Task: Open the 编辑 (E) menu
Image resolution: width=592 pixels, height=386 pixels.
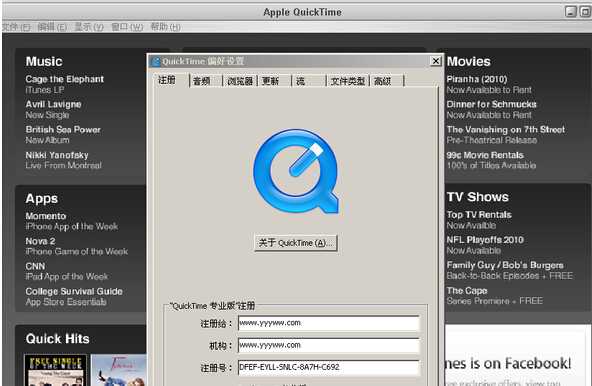Action: 52,27
